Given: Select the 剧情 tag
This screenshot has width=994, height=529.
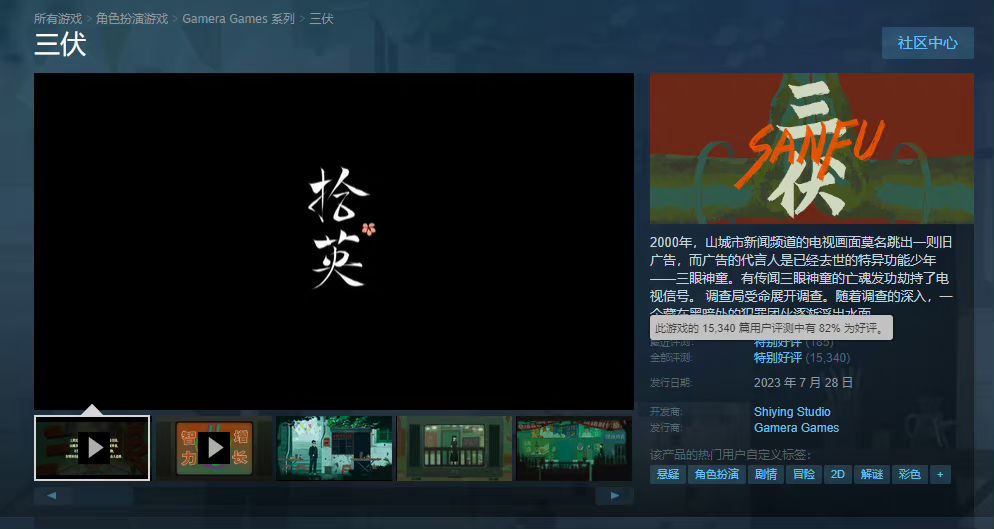Looking at the screenshot, I should tap(766, 474).
